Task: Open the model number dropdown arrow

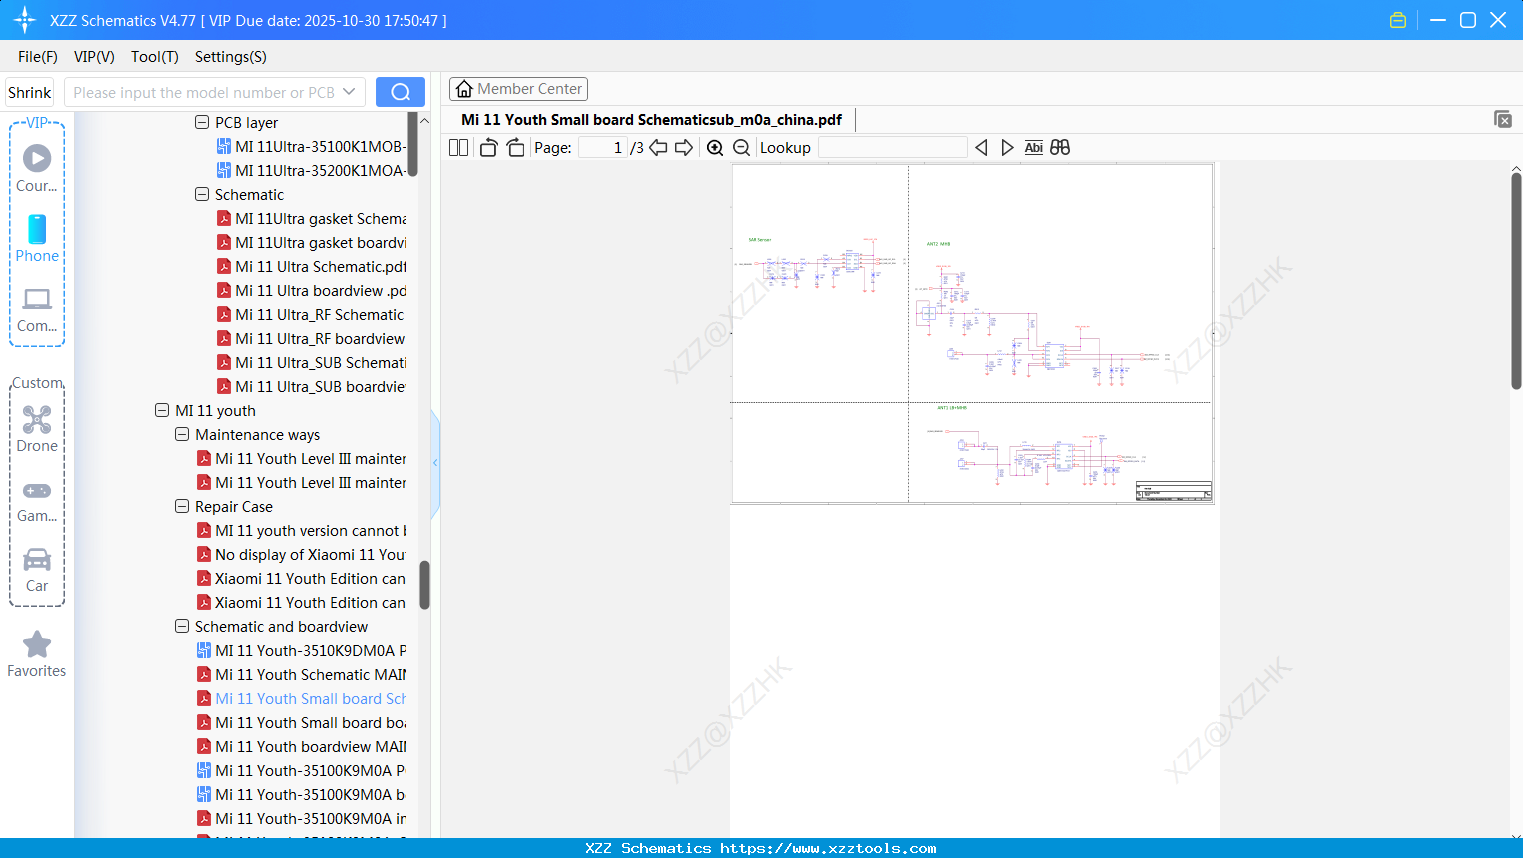Action: pyautogui.click(x=349, y=92)
